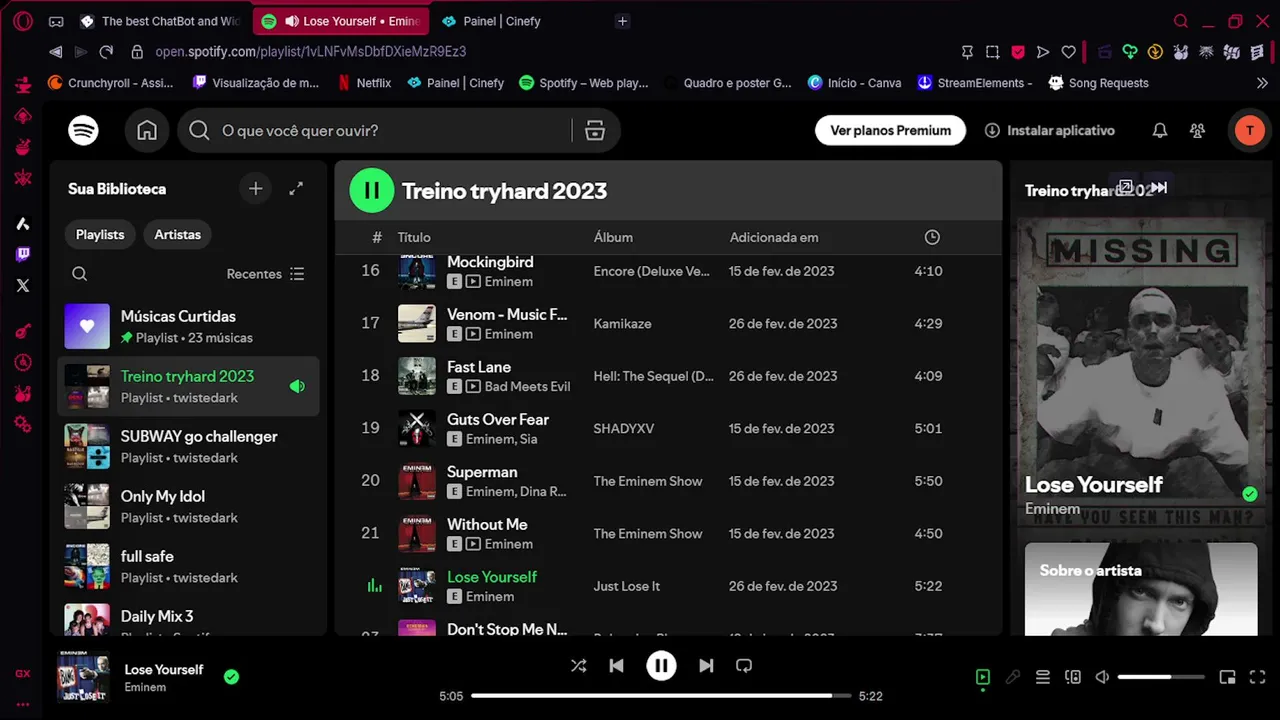This screenshot has height=720, width=1280.
Task: Open X in Opera sidebar
Action: (23, 286)
